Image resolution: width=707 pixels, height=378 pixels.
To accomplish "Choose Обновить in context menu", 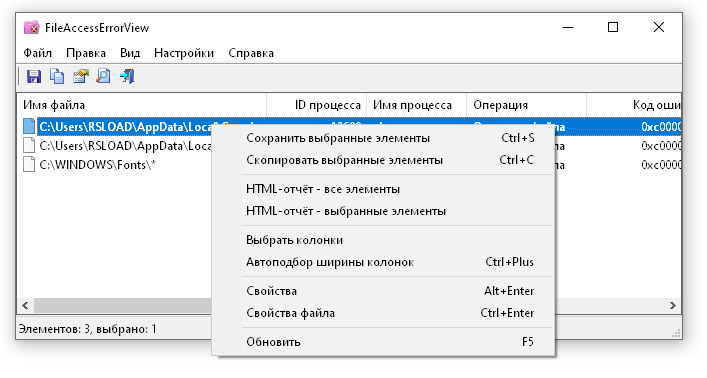I will click(384, 342).
